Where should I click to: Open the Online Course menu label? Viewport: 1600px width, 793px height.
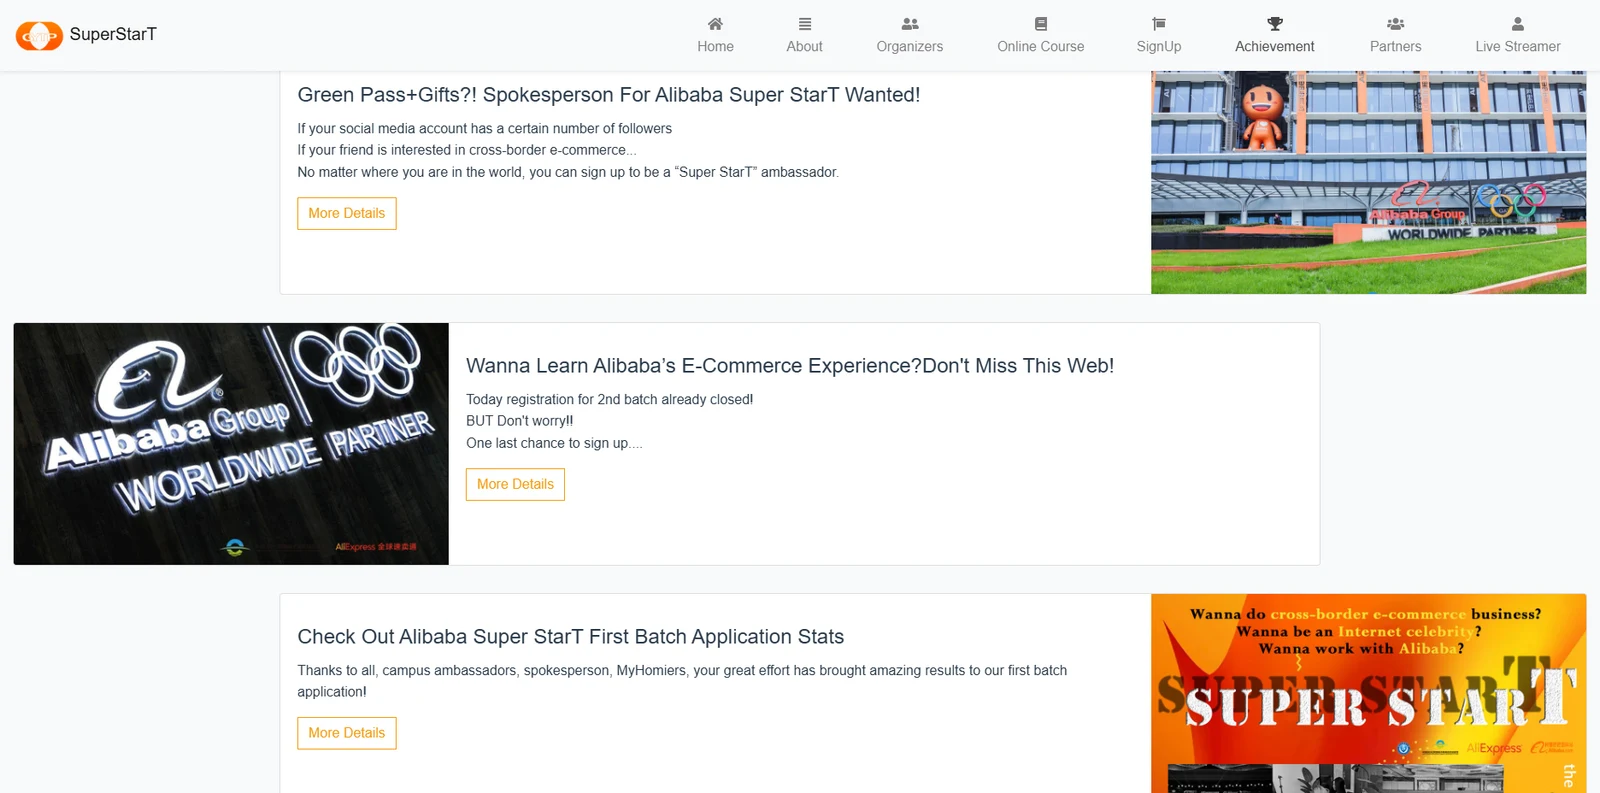(1041, 47)
